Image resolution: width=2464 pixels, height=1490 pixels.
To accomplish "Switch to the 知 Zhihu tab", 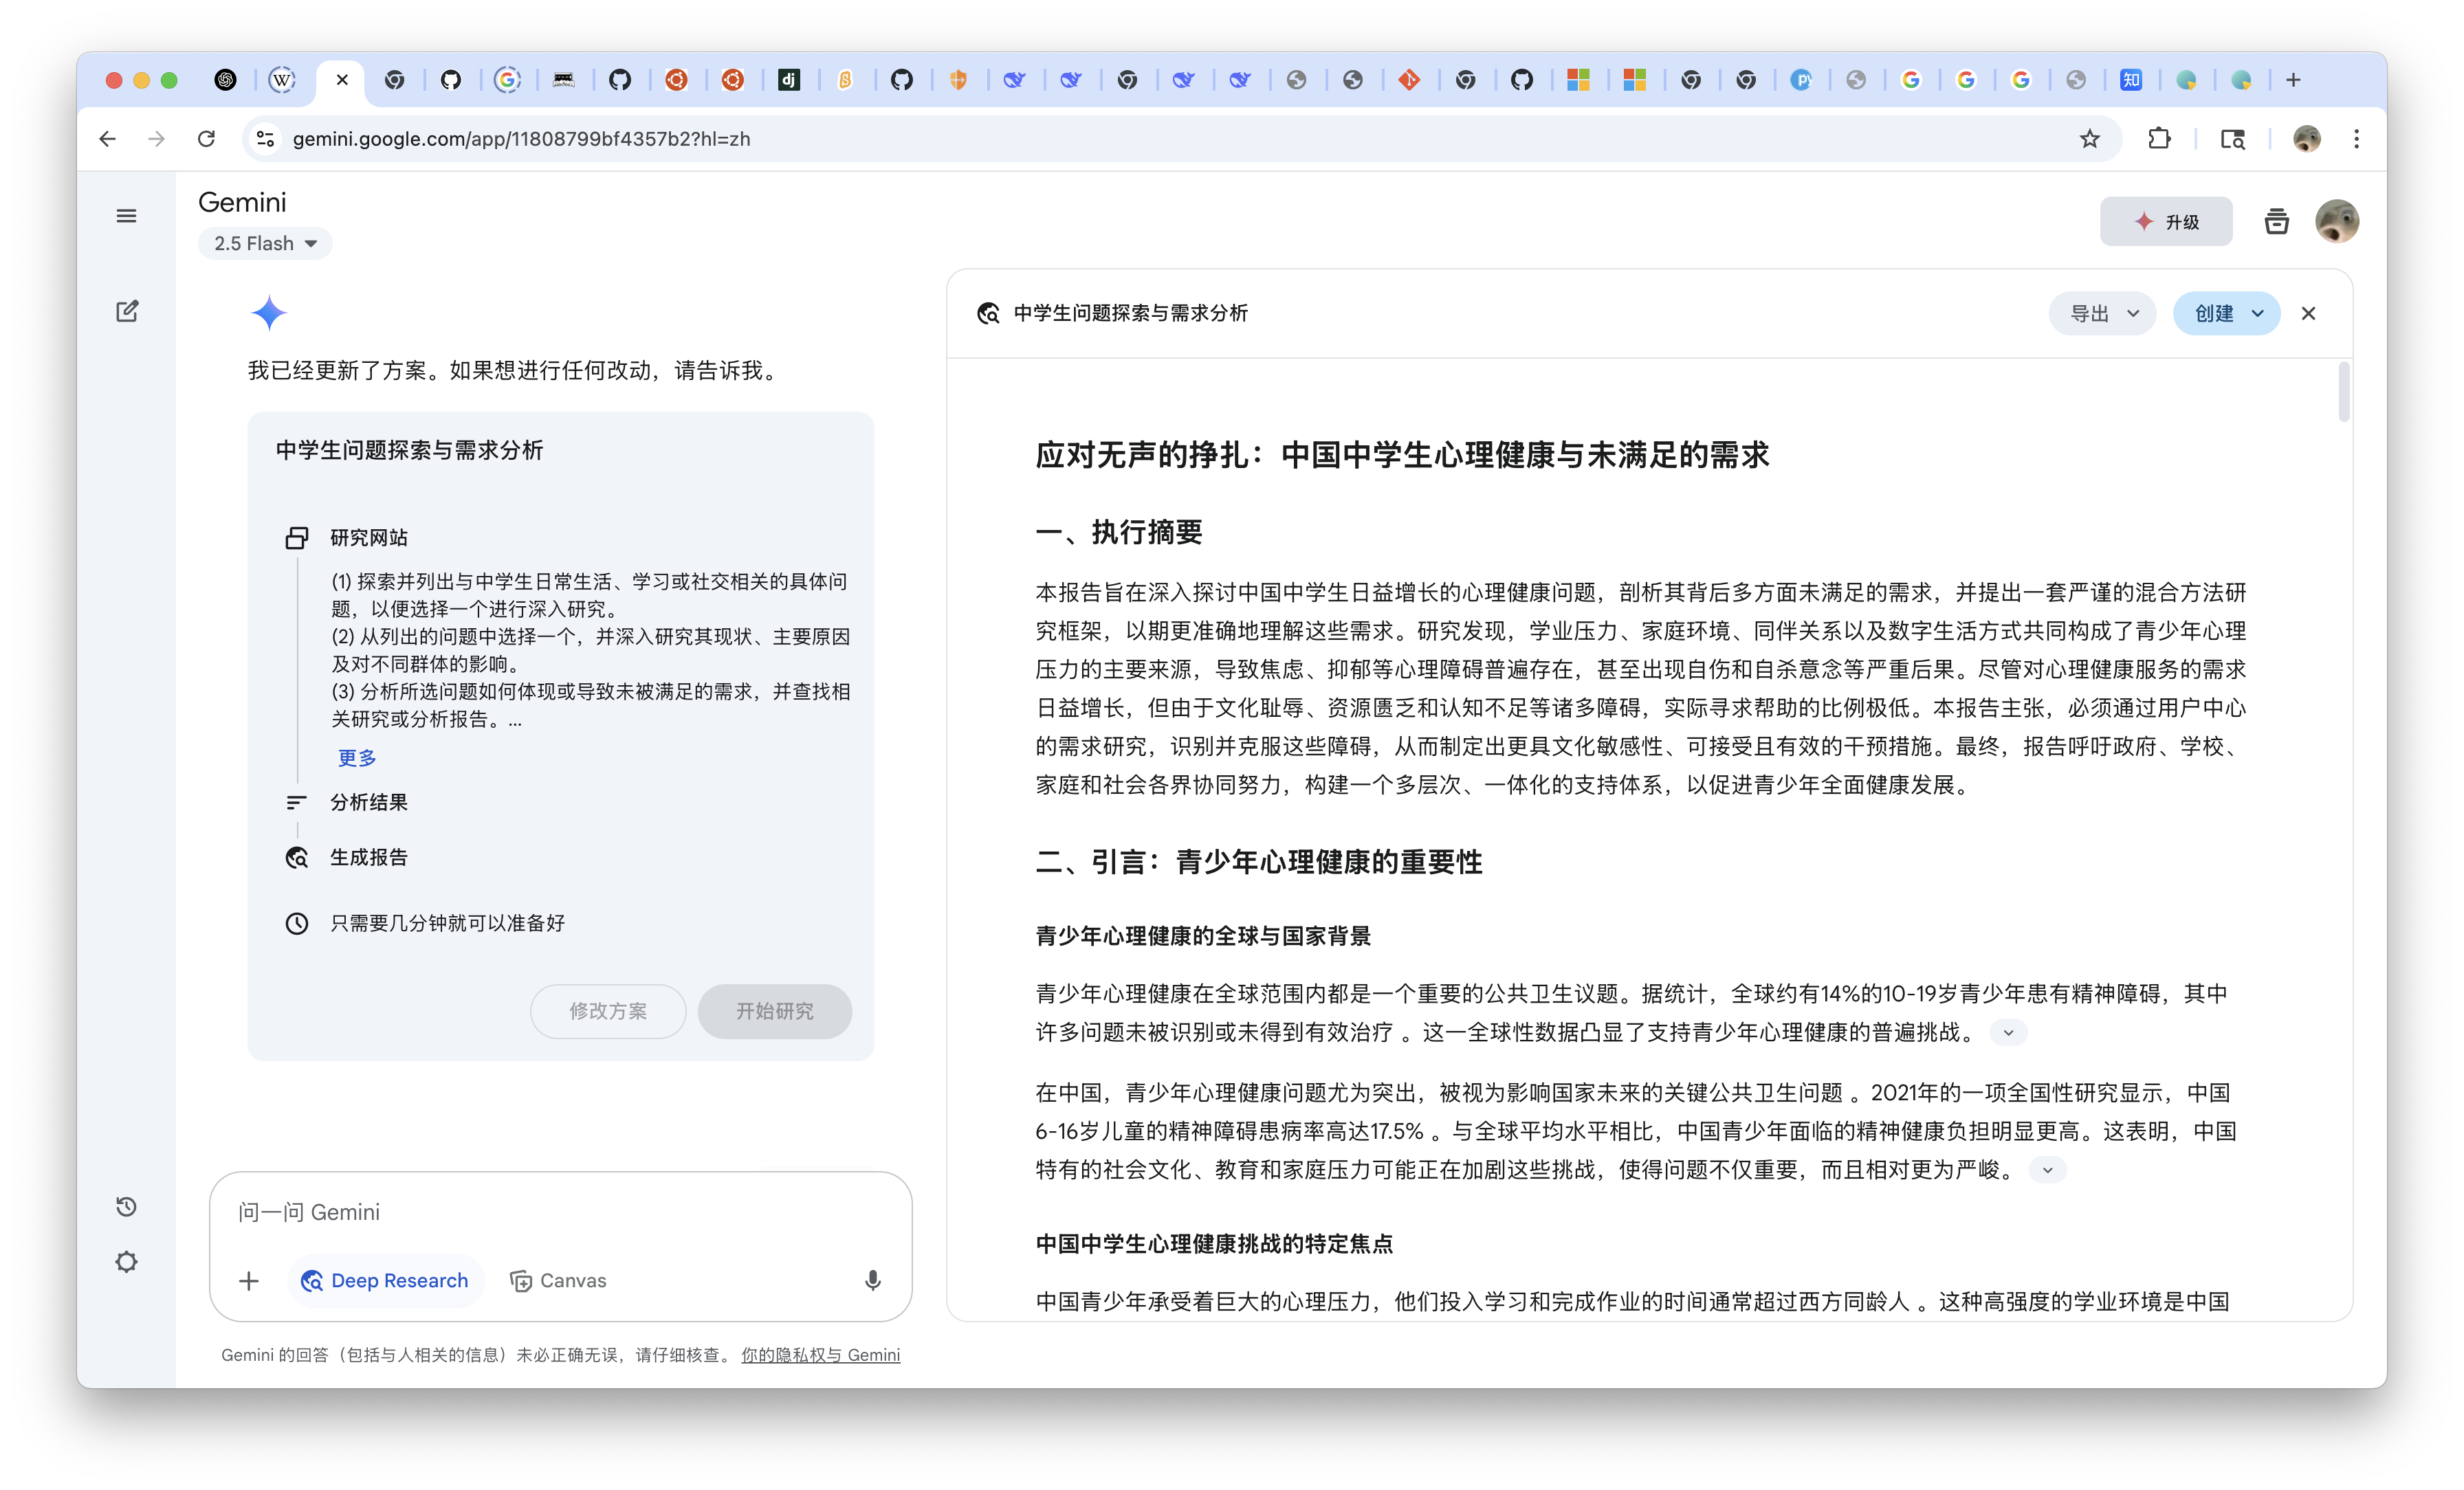I will pos(2132,80).
